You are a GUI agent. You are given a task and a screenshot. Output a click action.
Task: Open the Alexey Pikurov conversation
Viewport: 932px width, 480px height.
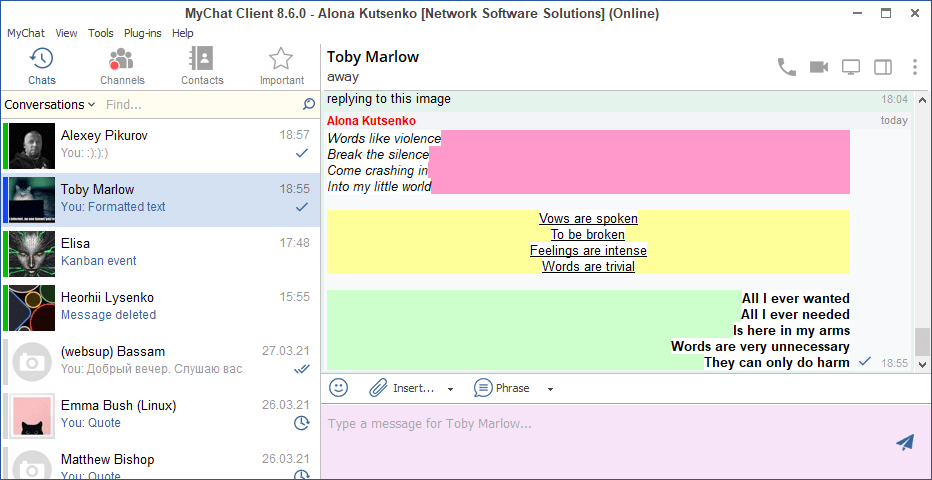(160, 146)
